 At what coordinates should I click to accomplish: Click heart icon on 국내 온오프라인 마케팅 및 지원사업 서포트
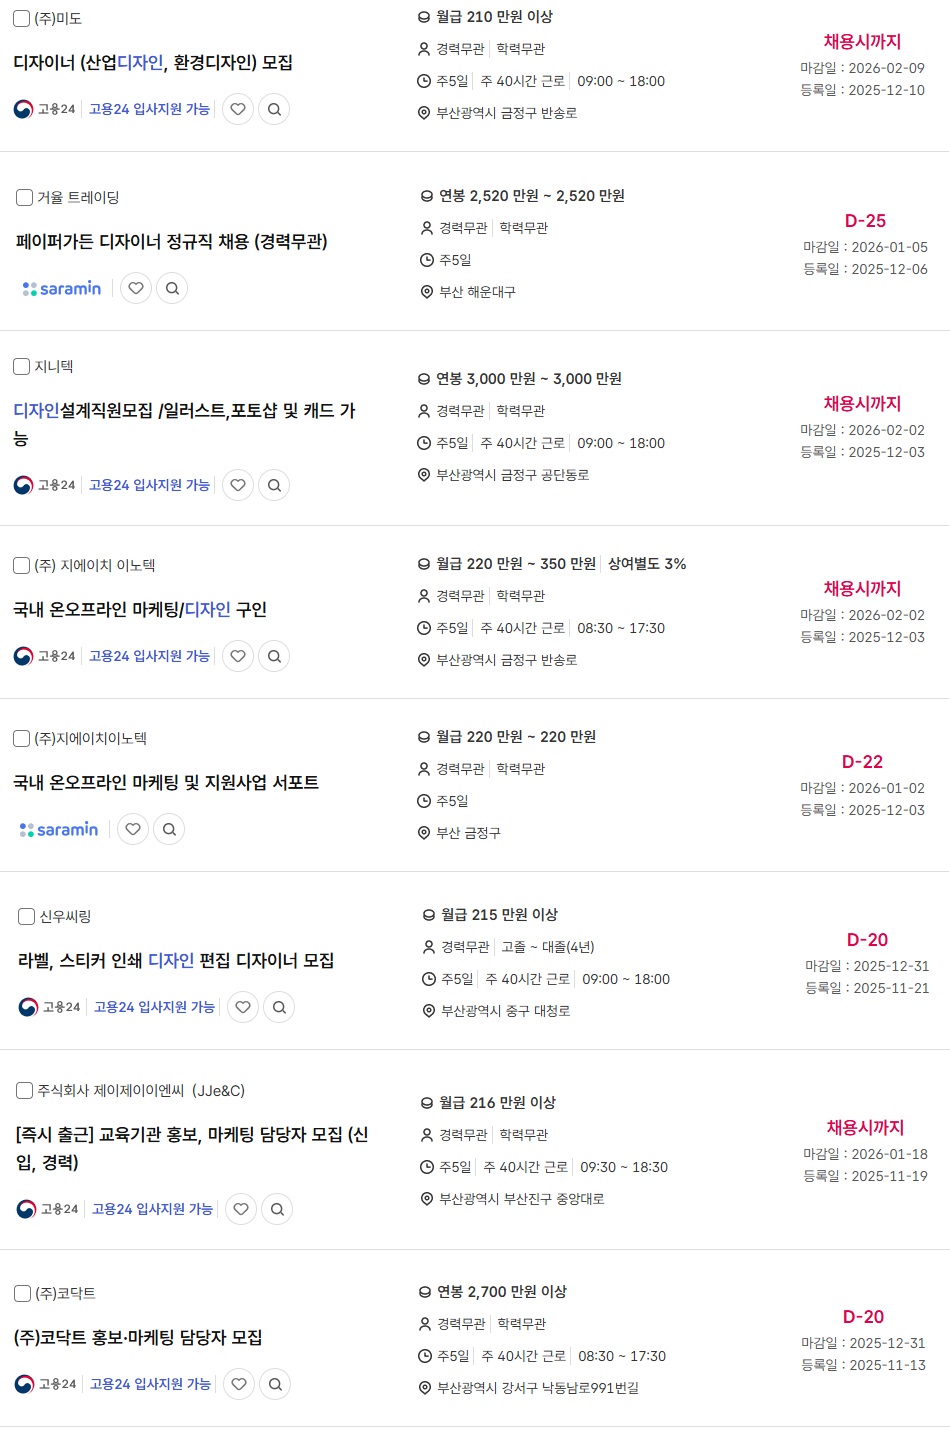133,829
